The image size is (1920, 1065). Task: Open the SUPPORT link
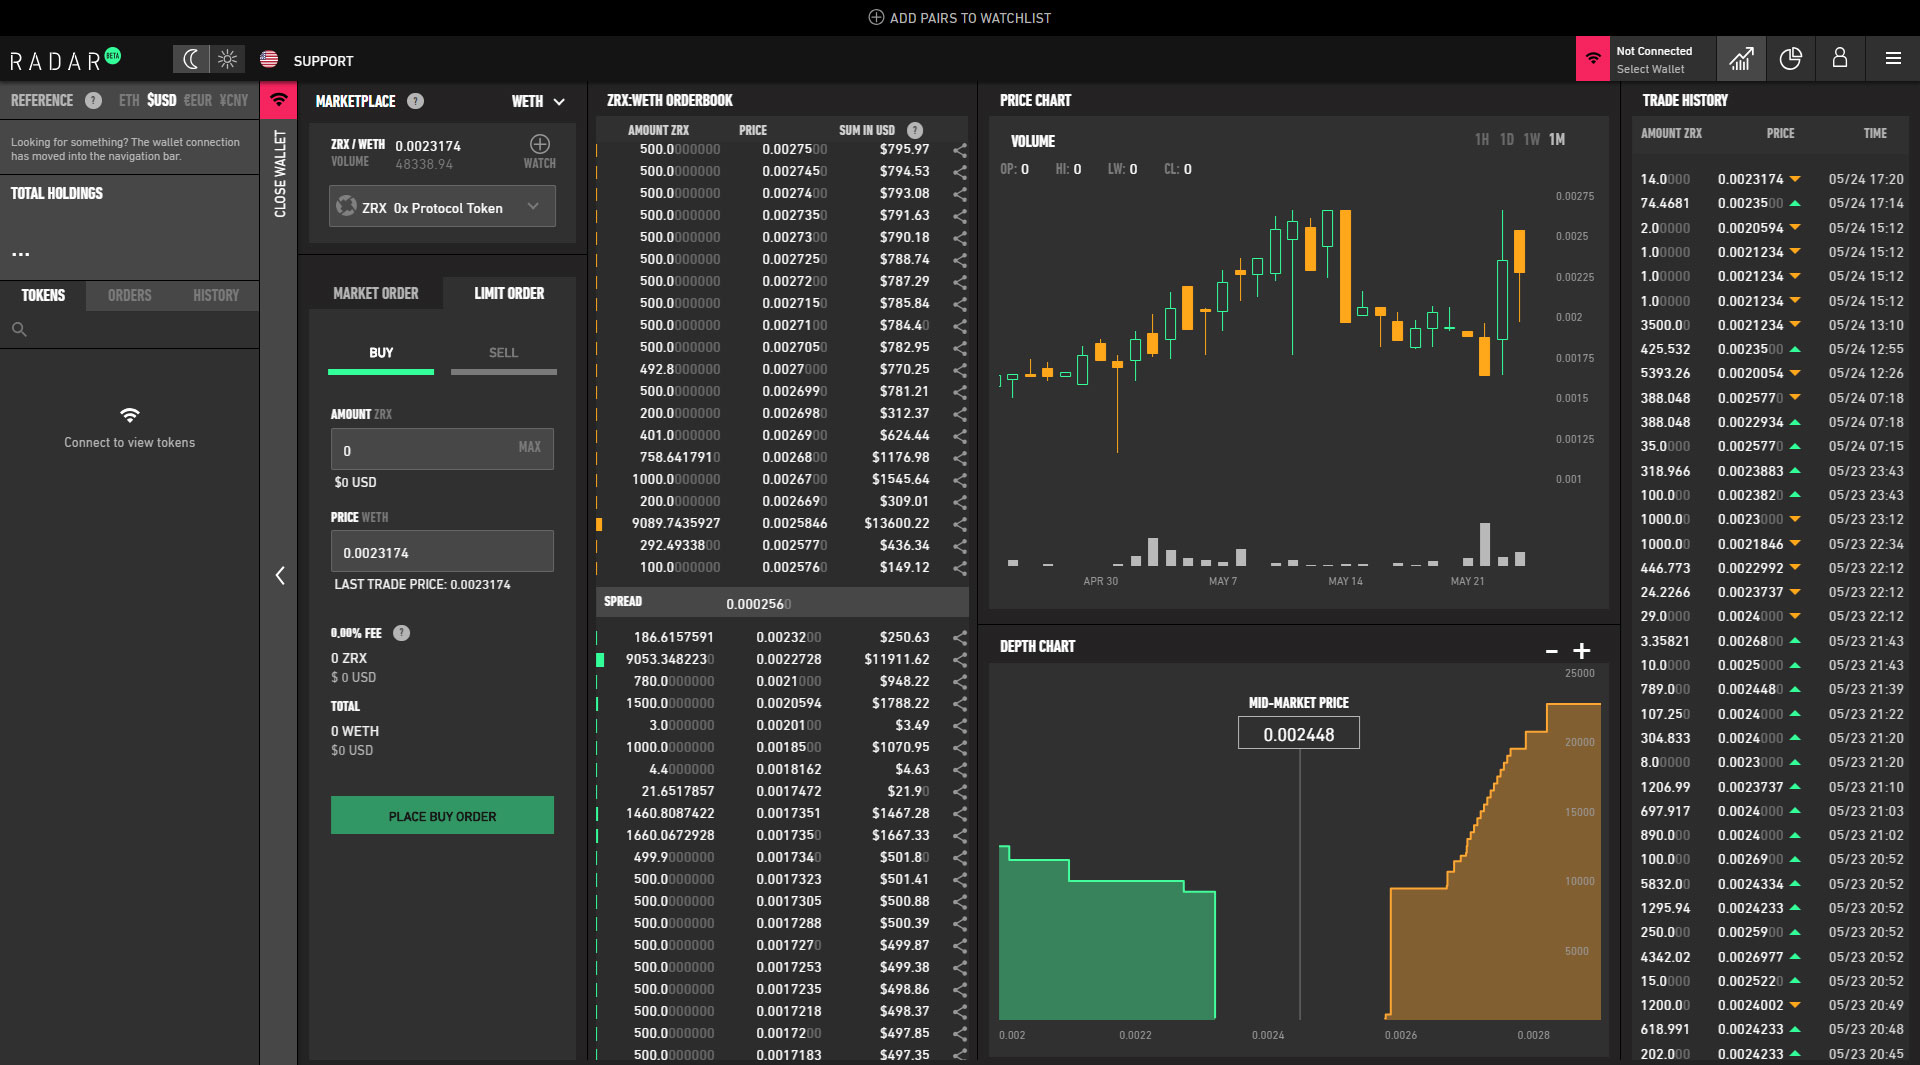(x=322, y=61)
